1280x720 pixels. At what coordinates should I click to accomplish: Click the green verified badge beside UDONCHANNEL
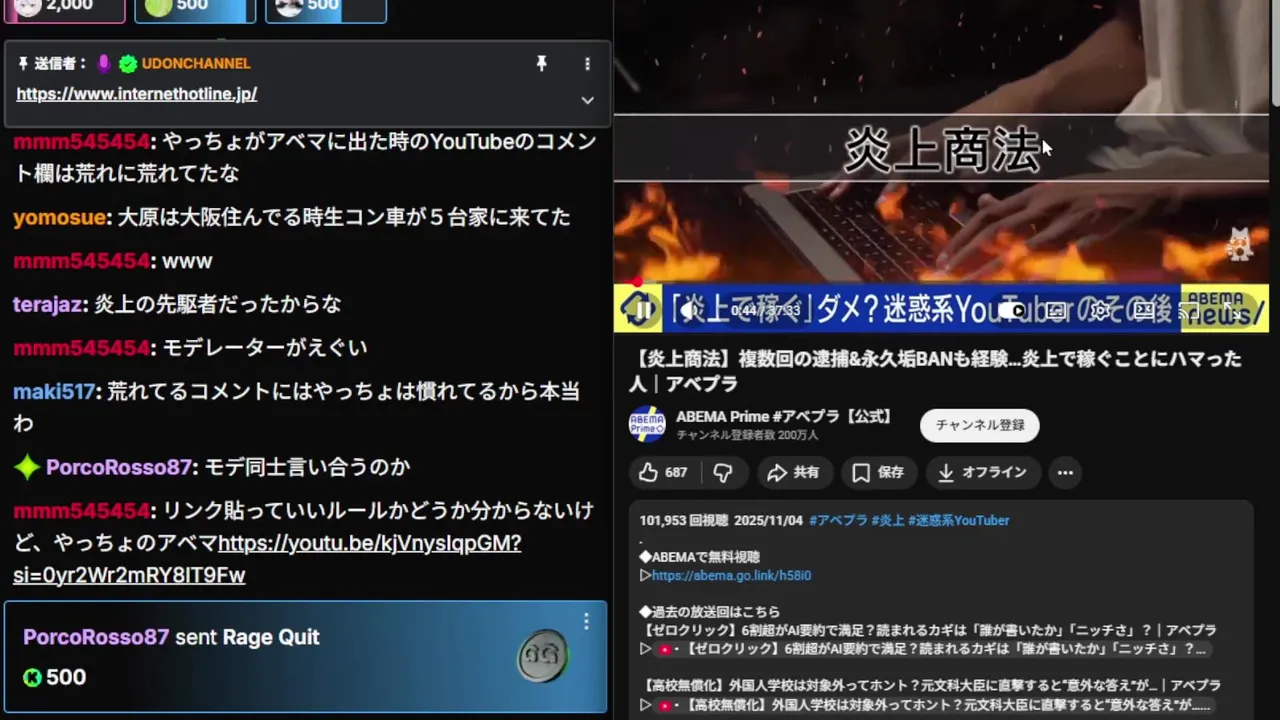click(127, 64)
